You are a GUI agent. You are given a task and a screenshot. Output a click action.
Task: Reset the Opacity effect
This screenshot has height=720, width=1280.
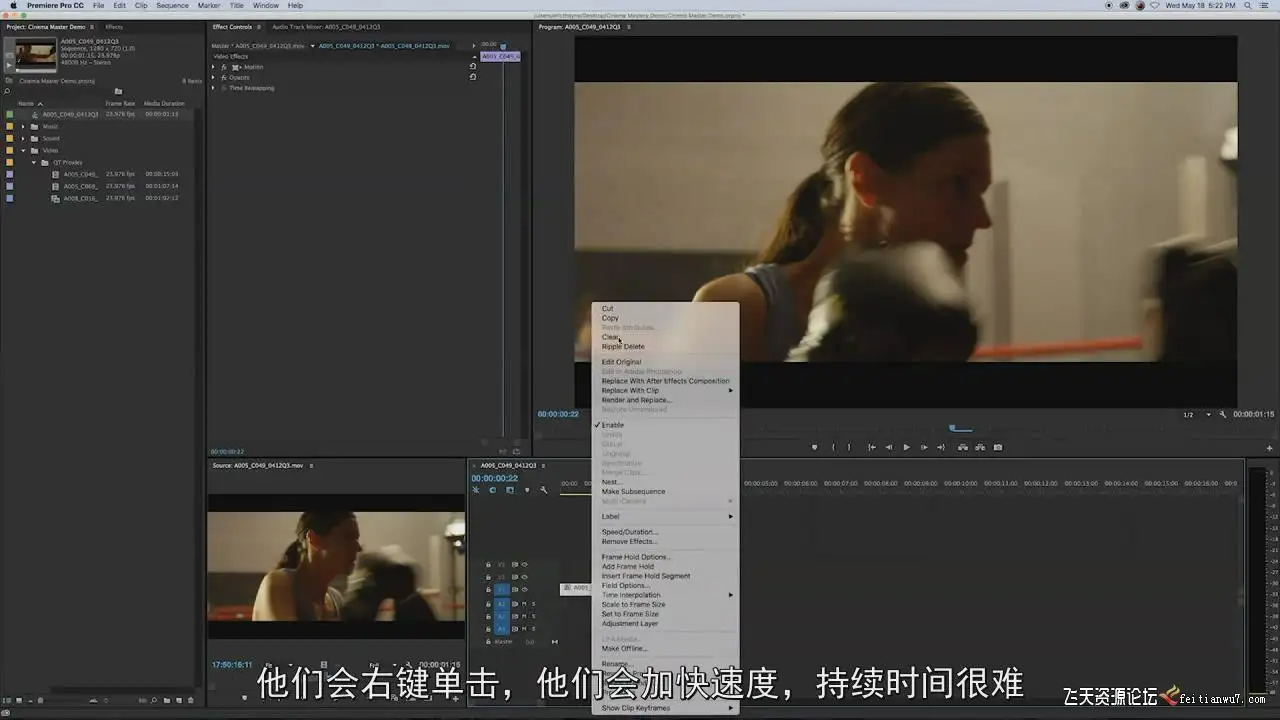click(473, 77)
